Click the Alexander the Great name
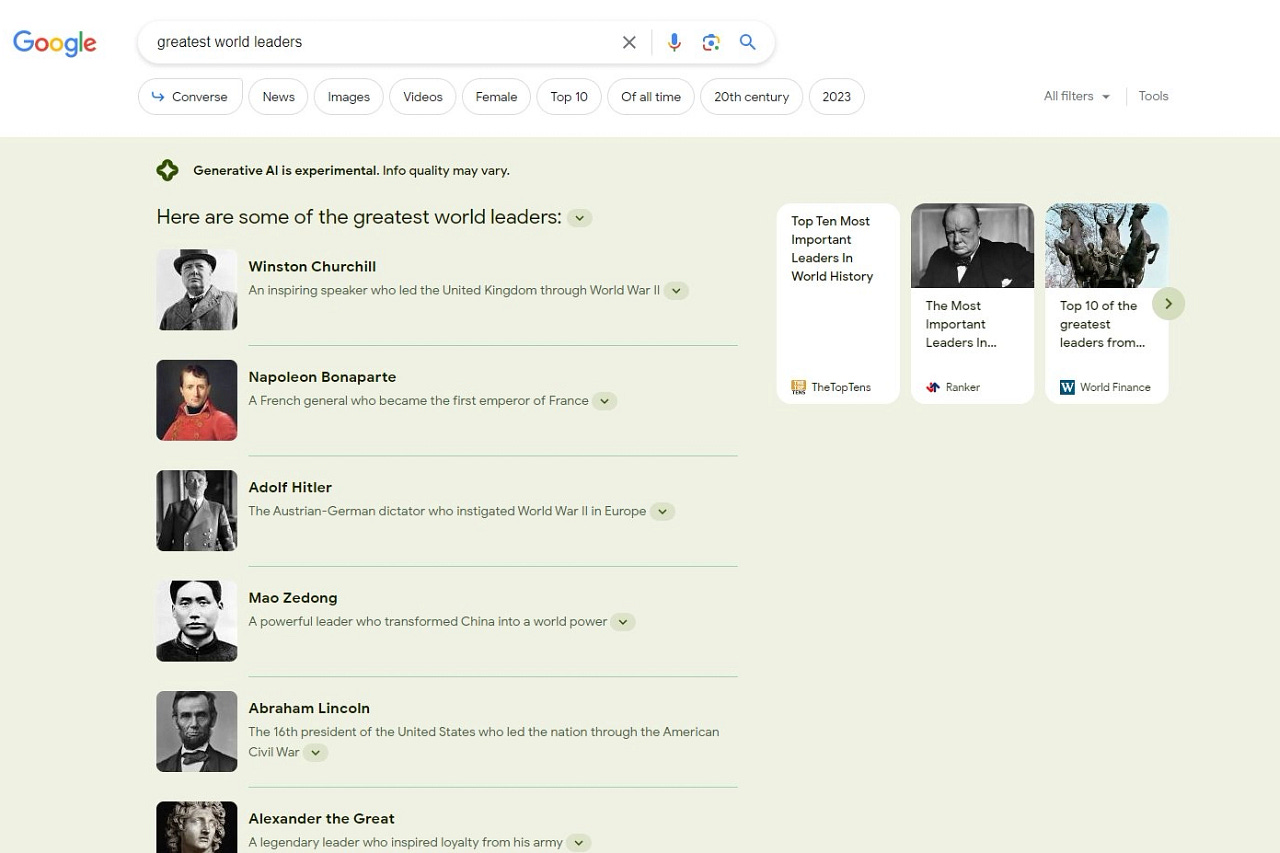The width and height of the screenshot is (1280, 853). coord(321,819)
